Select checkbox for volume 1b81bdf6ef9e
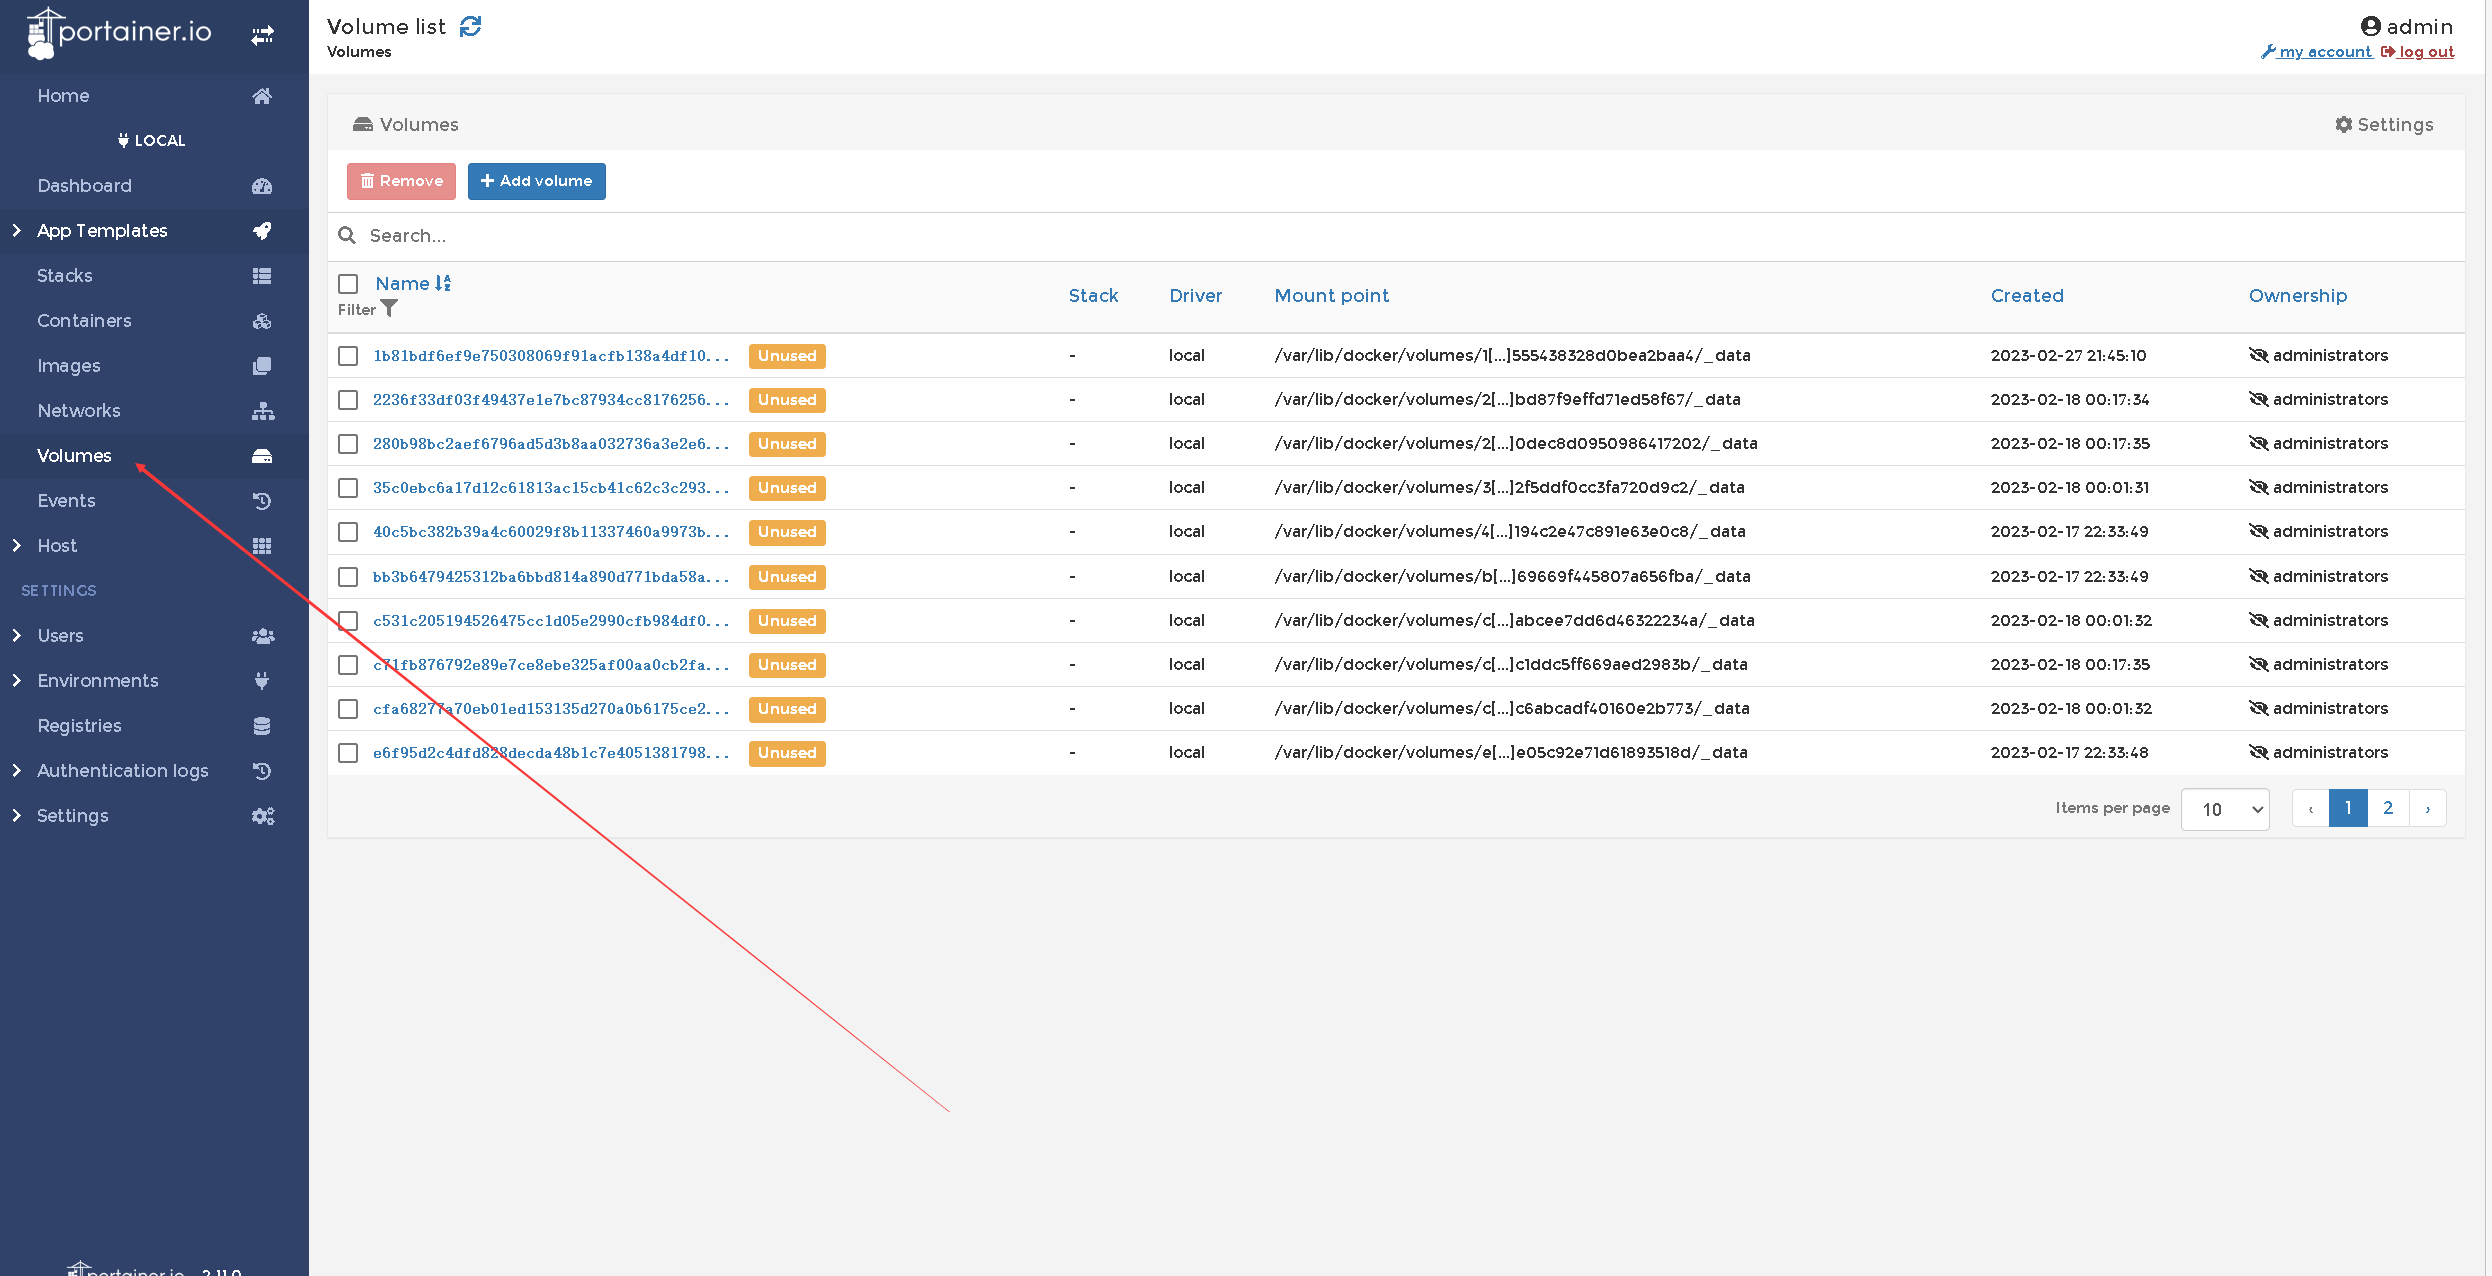The width and height of the screenshot is (2492, 1276). (x=348, y=356)
